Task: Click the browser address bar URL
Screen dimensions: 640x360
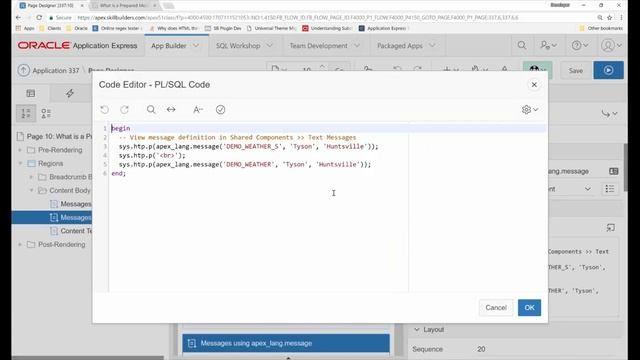Action: click(298, 18)
